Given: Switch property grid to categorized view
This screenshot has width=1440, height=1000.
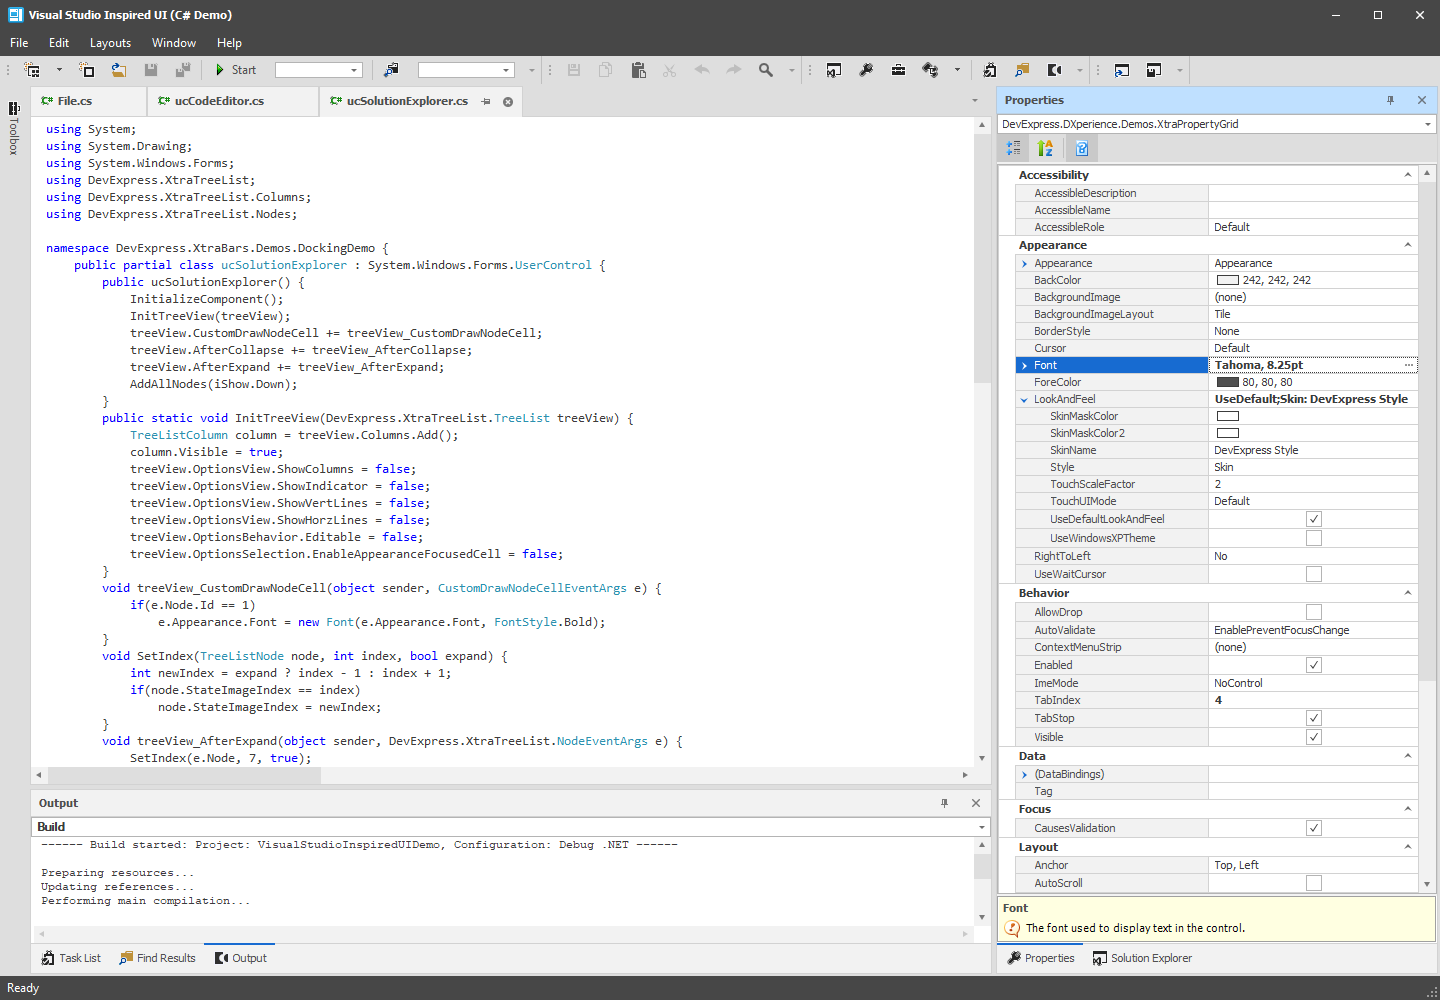Looking at the screenshot, I should pos(1014,148).
